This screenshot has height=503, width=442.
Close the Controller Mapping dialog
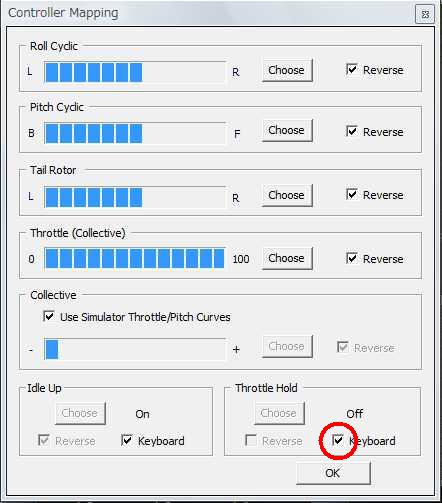click(x=425, y=14)
